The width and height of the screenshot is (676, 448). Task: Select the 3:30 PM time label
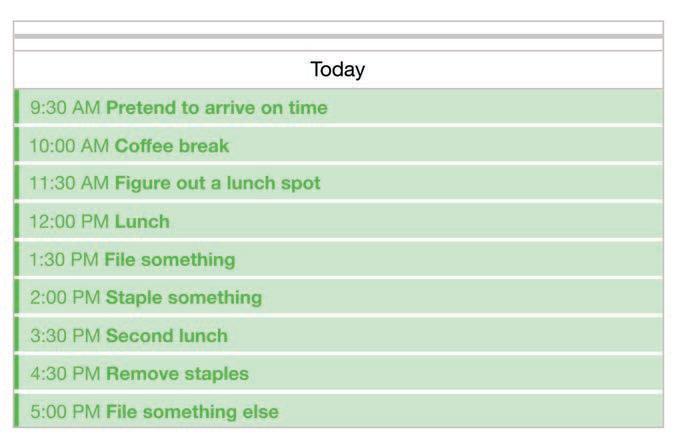(65, 336)
